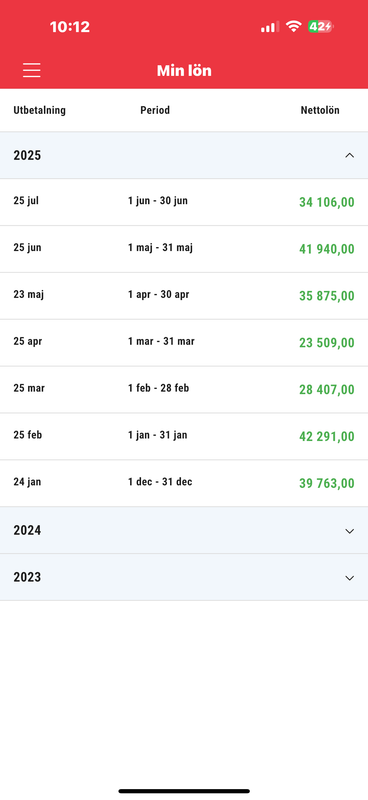Tap the Min lön page title
The width and height of the screenshot is (368, 800).
pyautogui.click(x=184, y=70)
